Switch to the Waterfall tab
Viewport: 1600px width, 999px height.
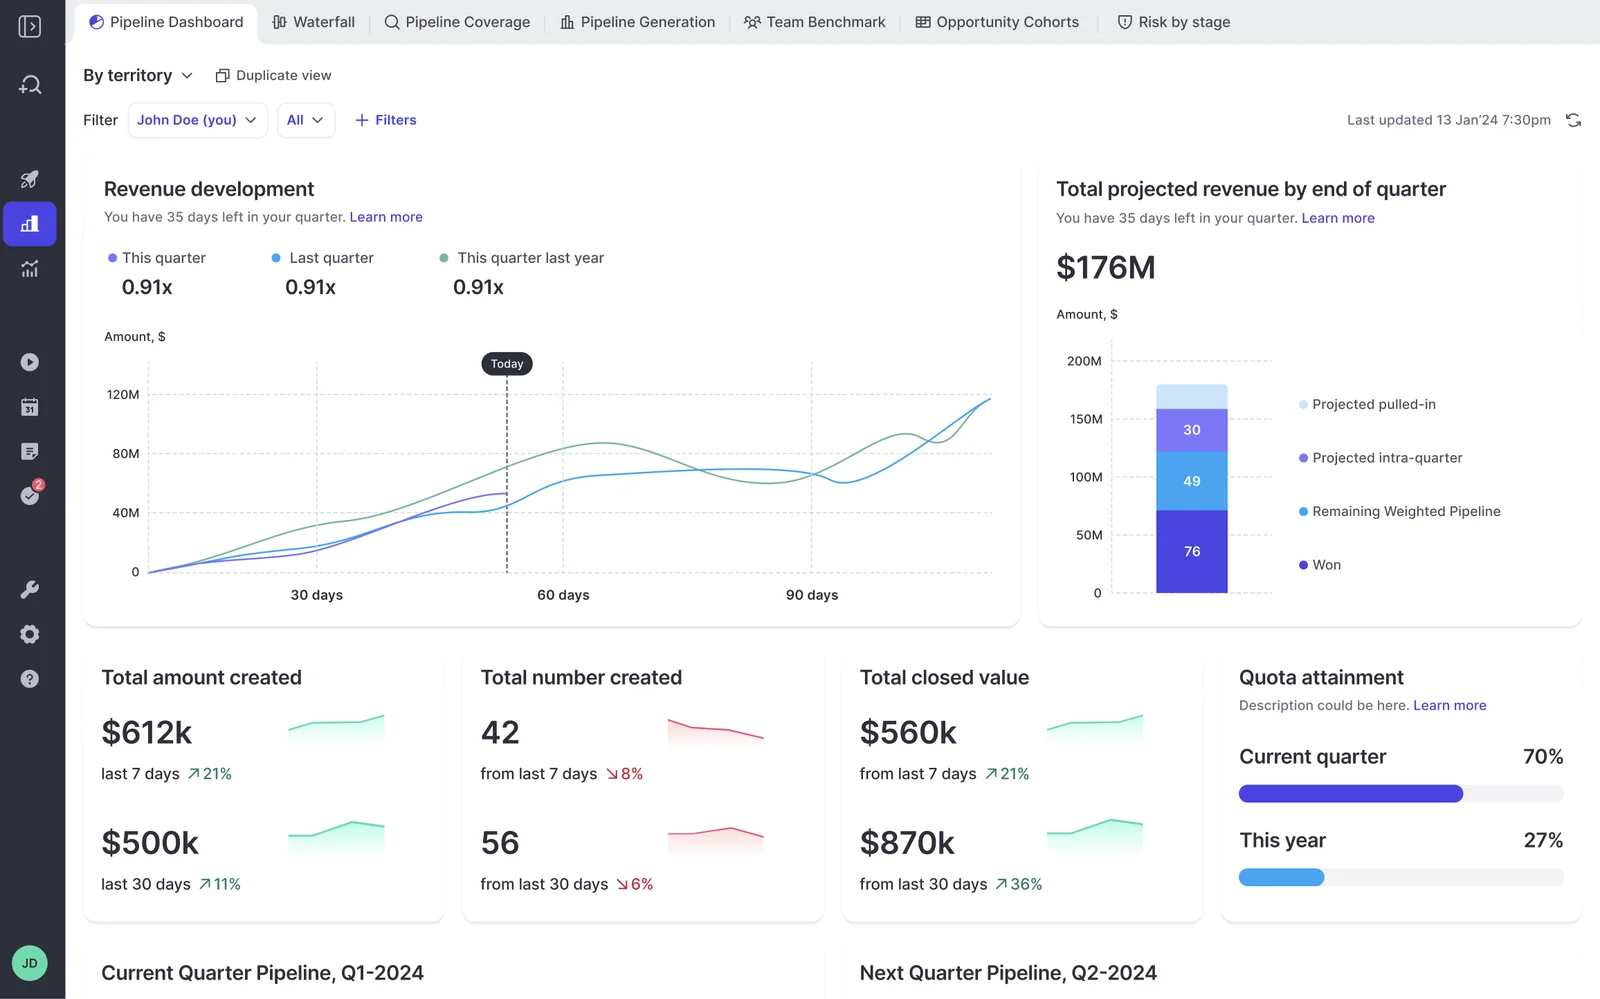pos(314,22)
